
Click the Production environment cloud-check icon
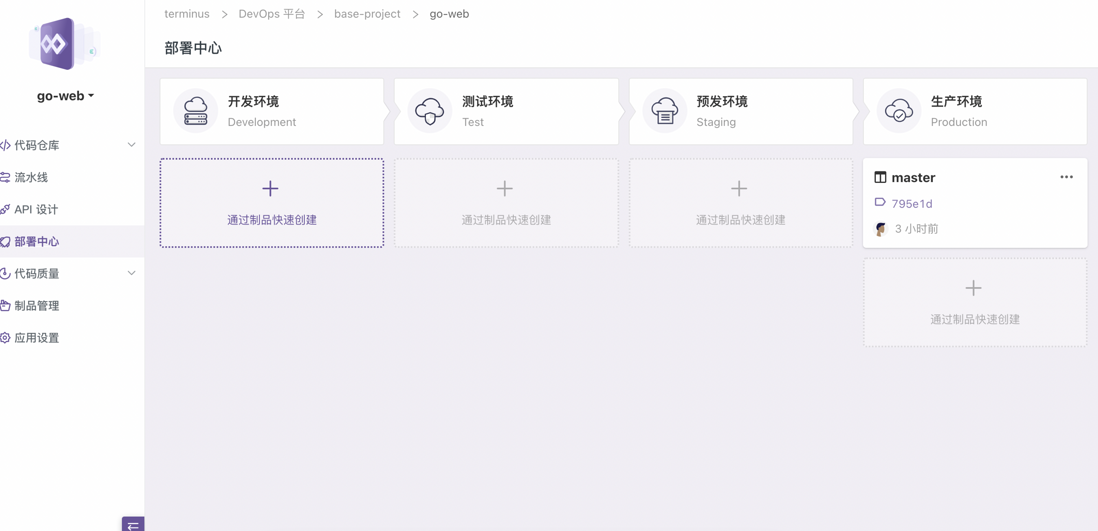pyautogui.click(x=899, y=111)
